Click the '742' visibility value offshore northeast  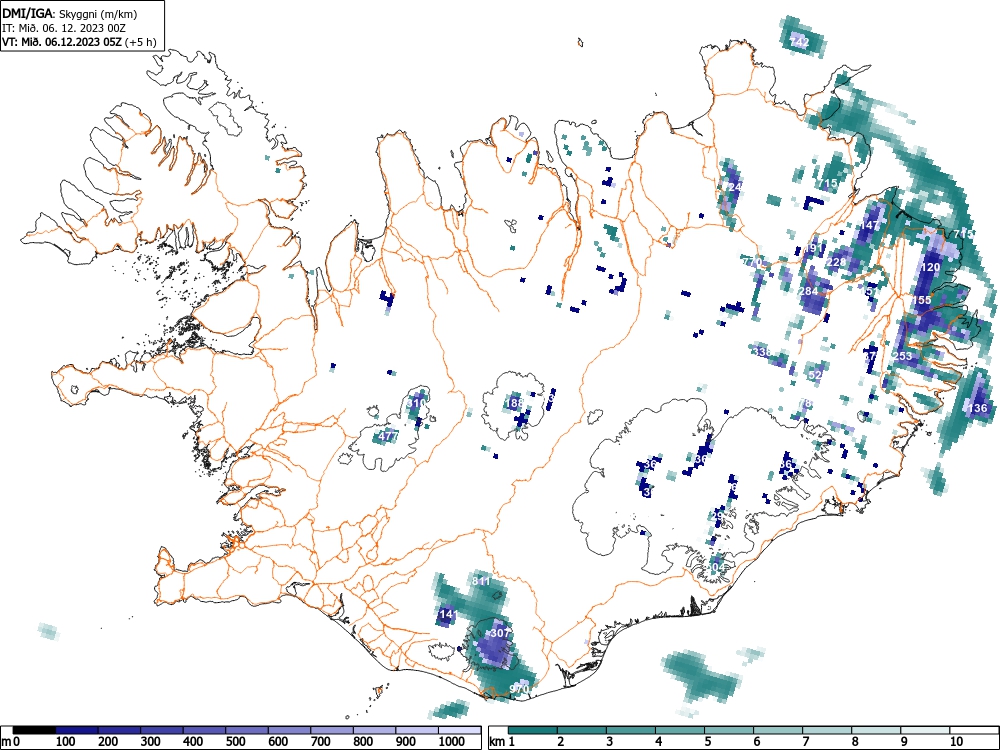click(799, 42)
